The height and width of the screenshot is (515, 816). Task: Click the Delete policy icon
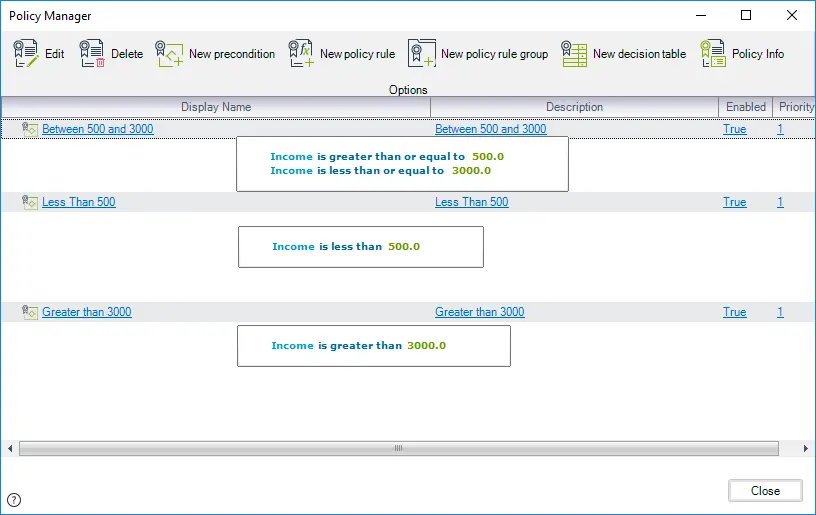pos(92,53)
